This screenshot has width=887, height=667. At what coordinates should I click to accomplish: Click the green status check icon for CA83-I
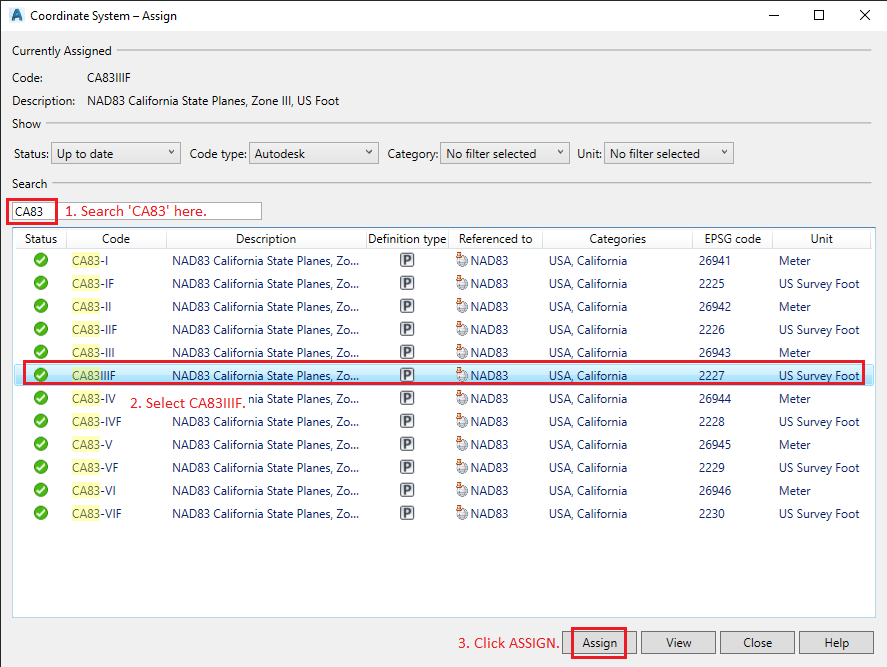click(41, 260)
